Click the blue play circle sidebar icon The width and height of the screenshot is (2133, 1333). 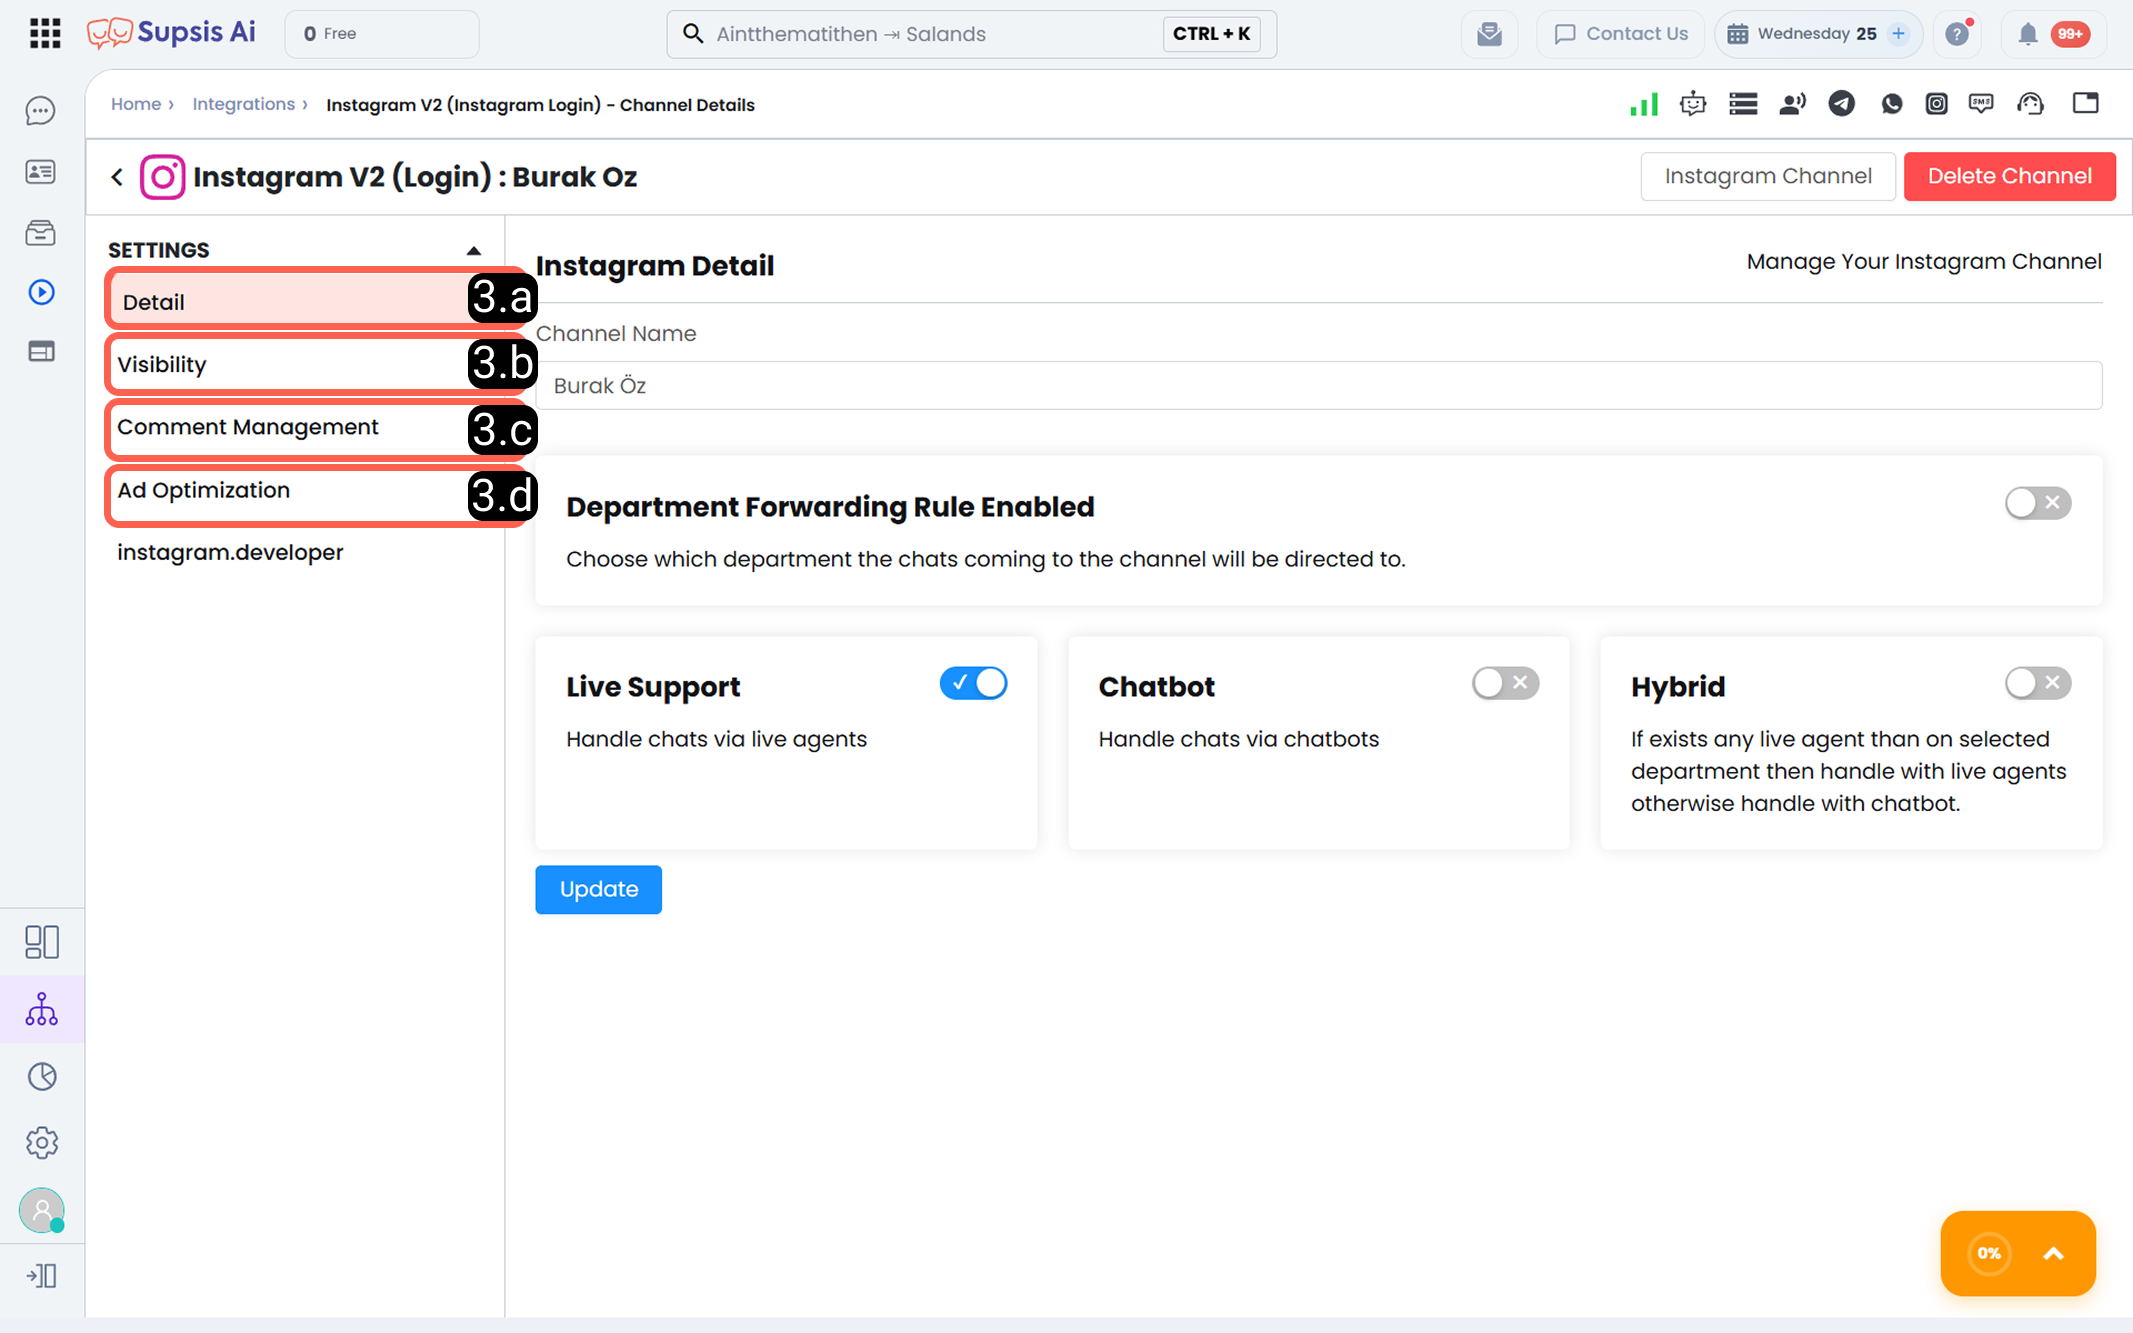tap(41, 292)
